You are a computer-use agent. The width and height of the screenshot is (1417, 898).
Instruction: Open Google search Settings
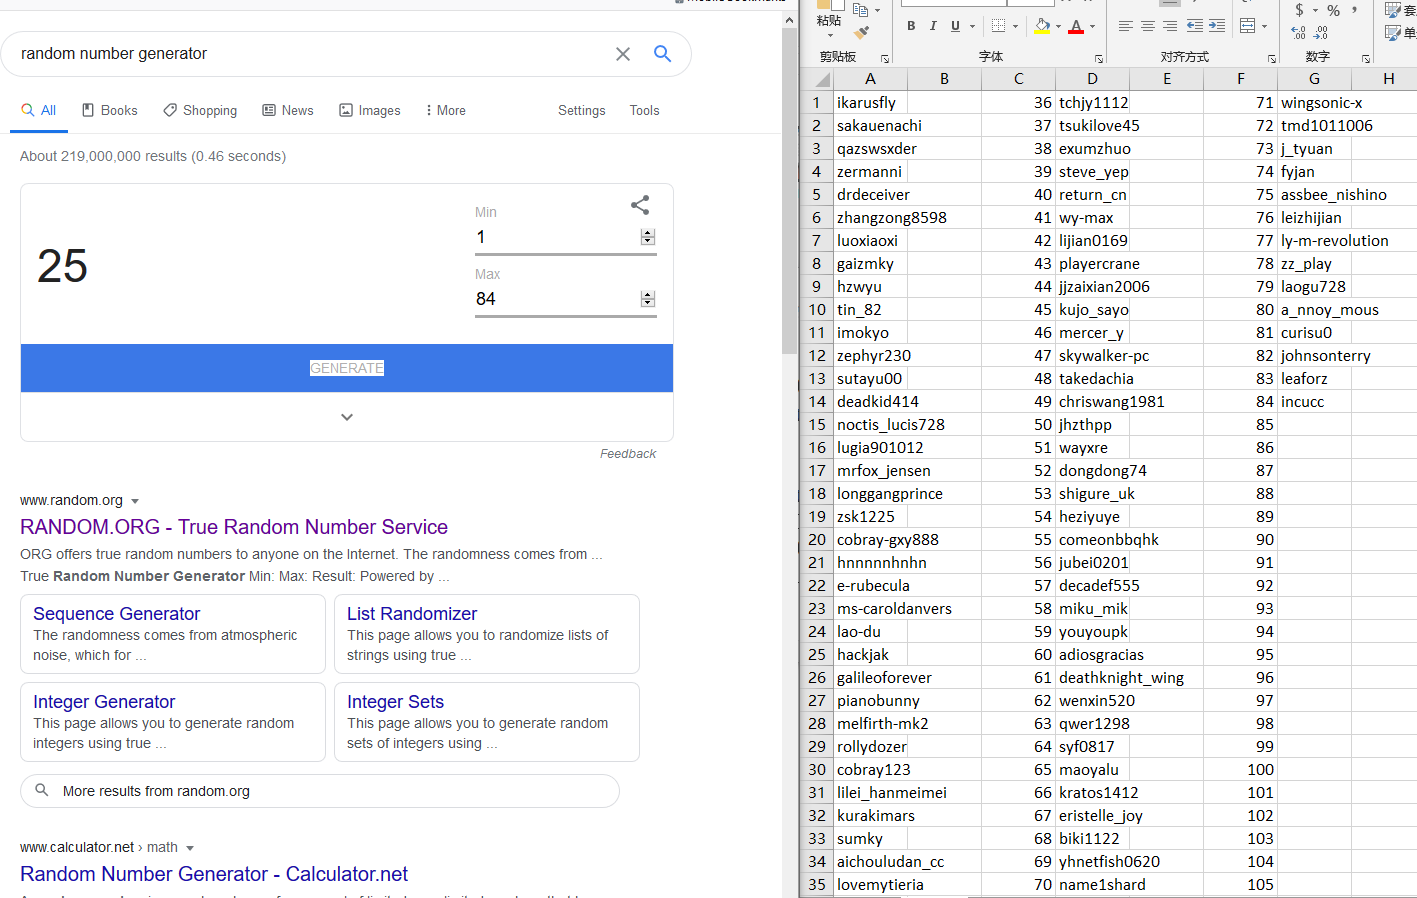pyautogui.click(x=581, y=110)
